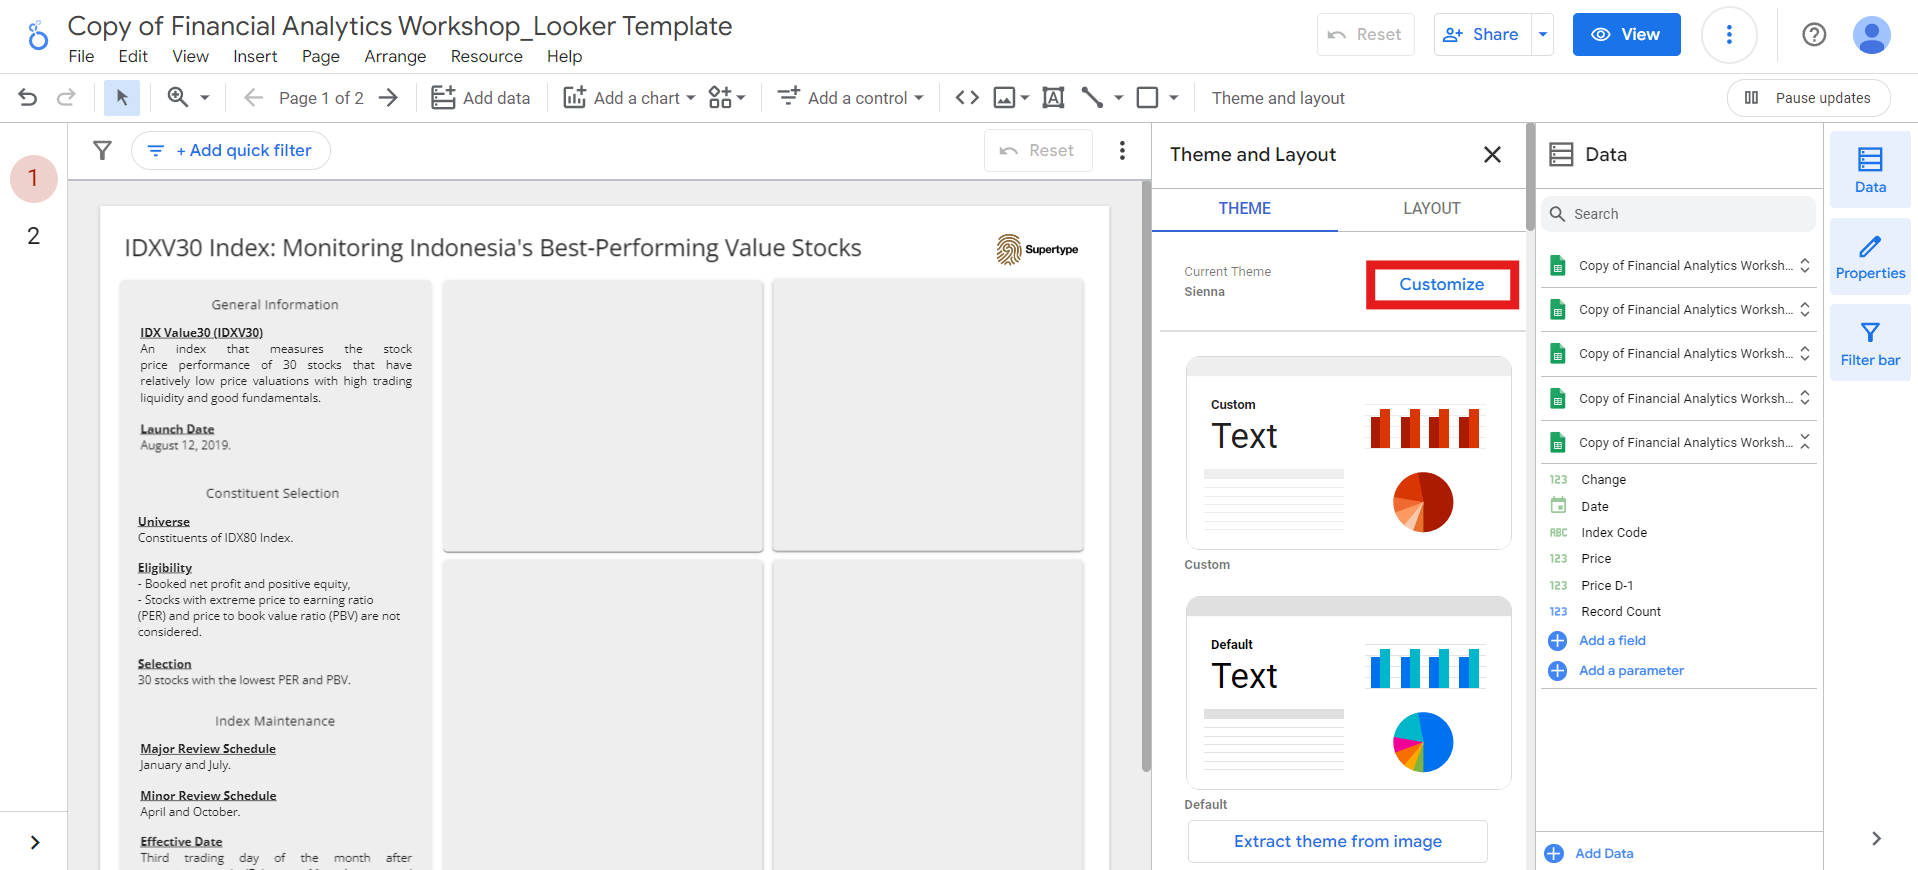
Task: Click the zoom magnifier icon
Action: [178, 97]
